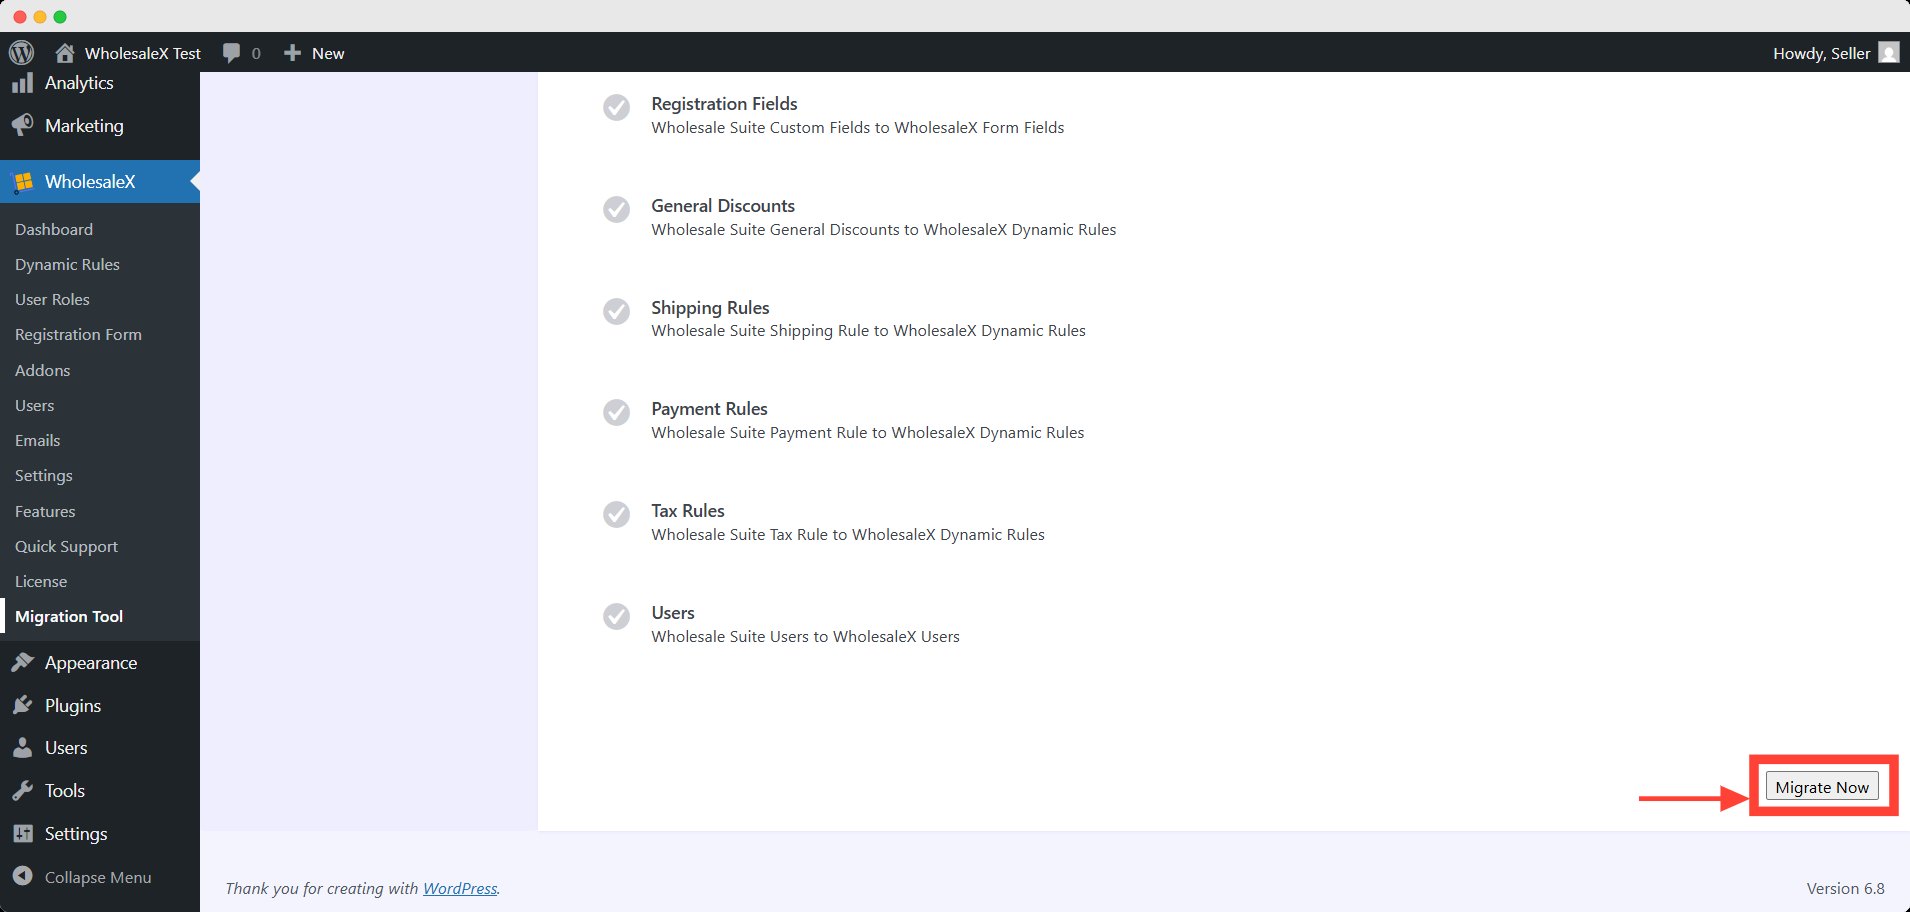Click the WholesaleX Test site name
Viewport: 1910px width, 912px height.
click(143, 53)
